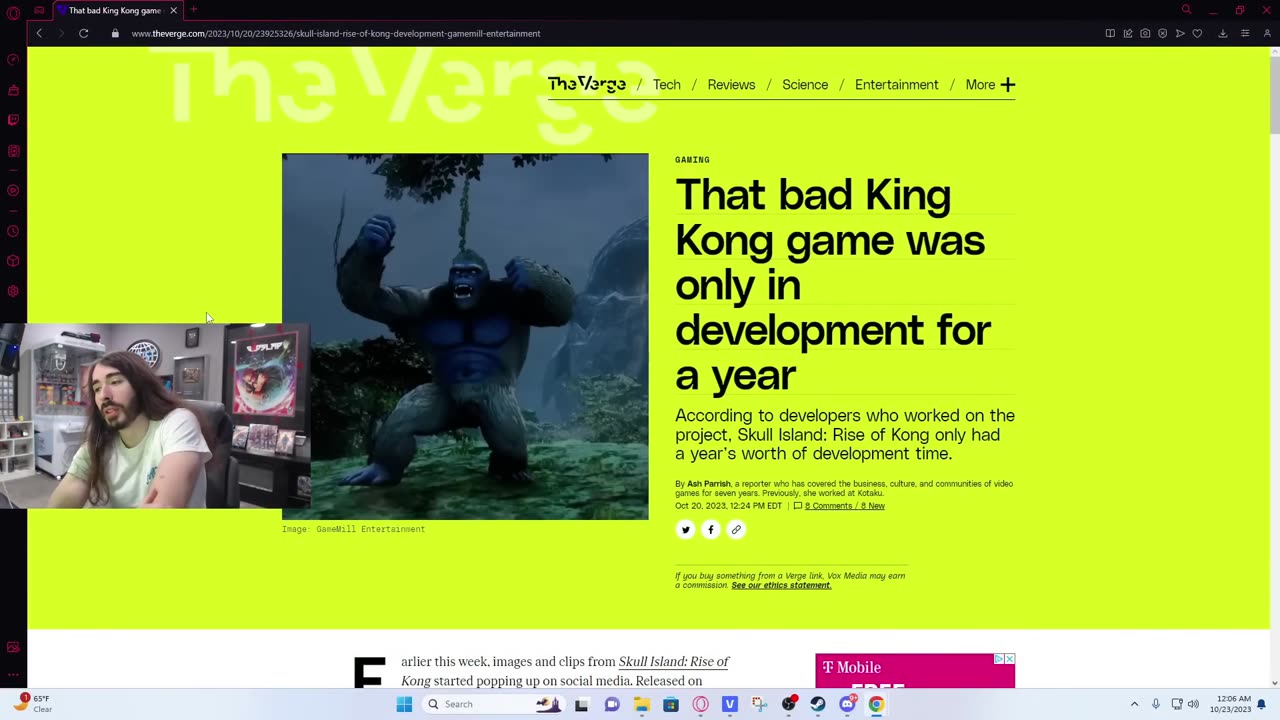The width and height of the screenshot is (1280, 720).
Task: Open the '8 Comments / 8 New' link
Action: coord(845,506)
